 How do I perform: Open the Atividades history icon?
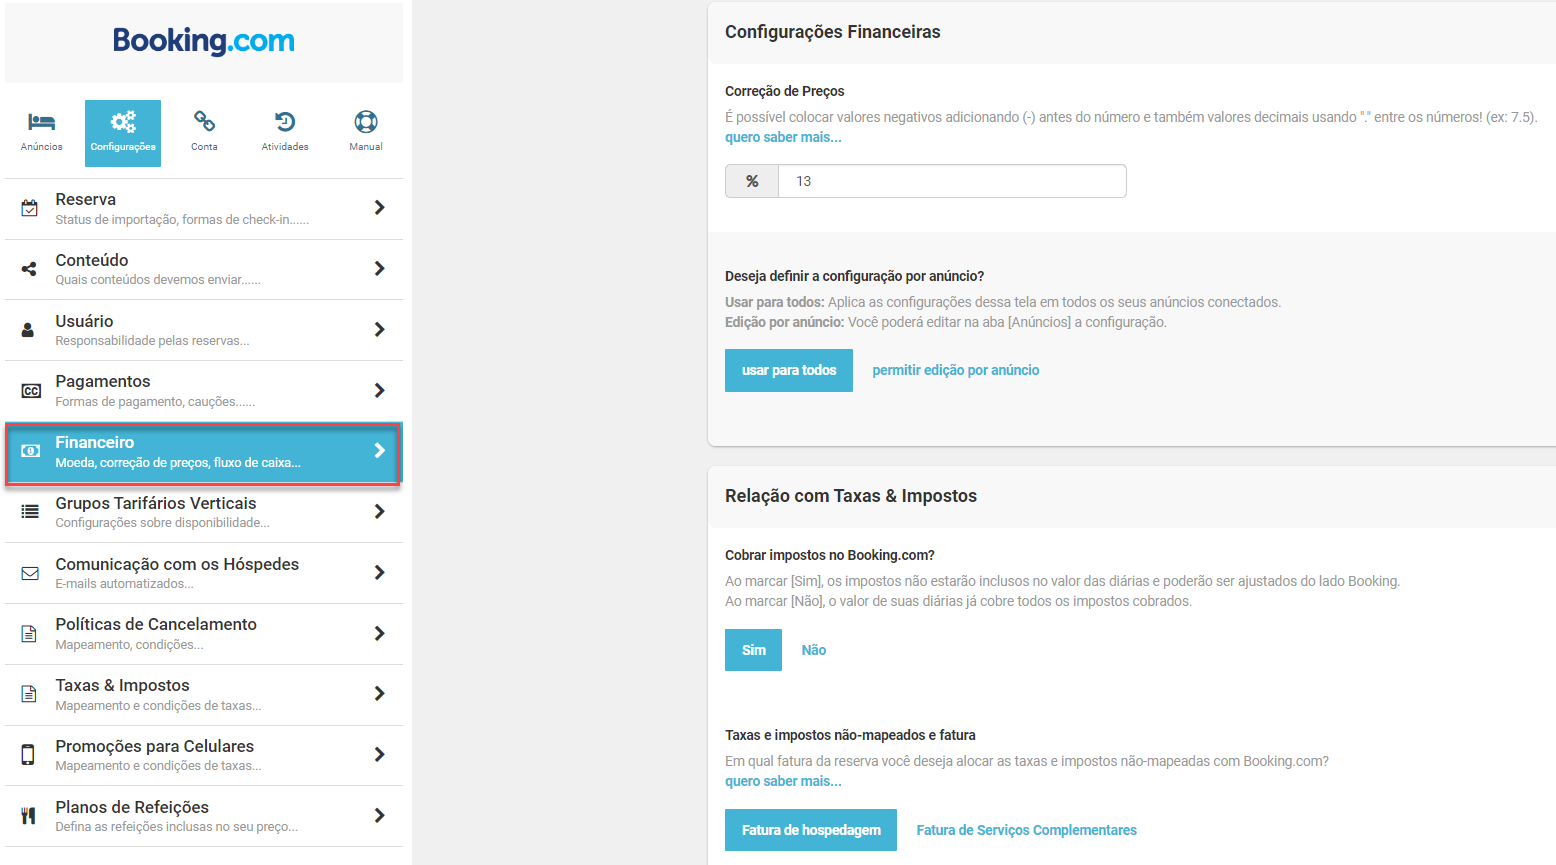pyautogui.click(x=285, y=122)
